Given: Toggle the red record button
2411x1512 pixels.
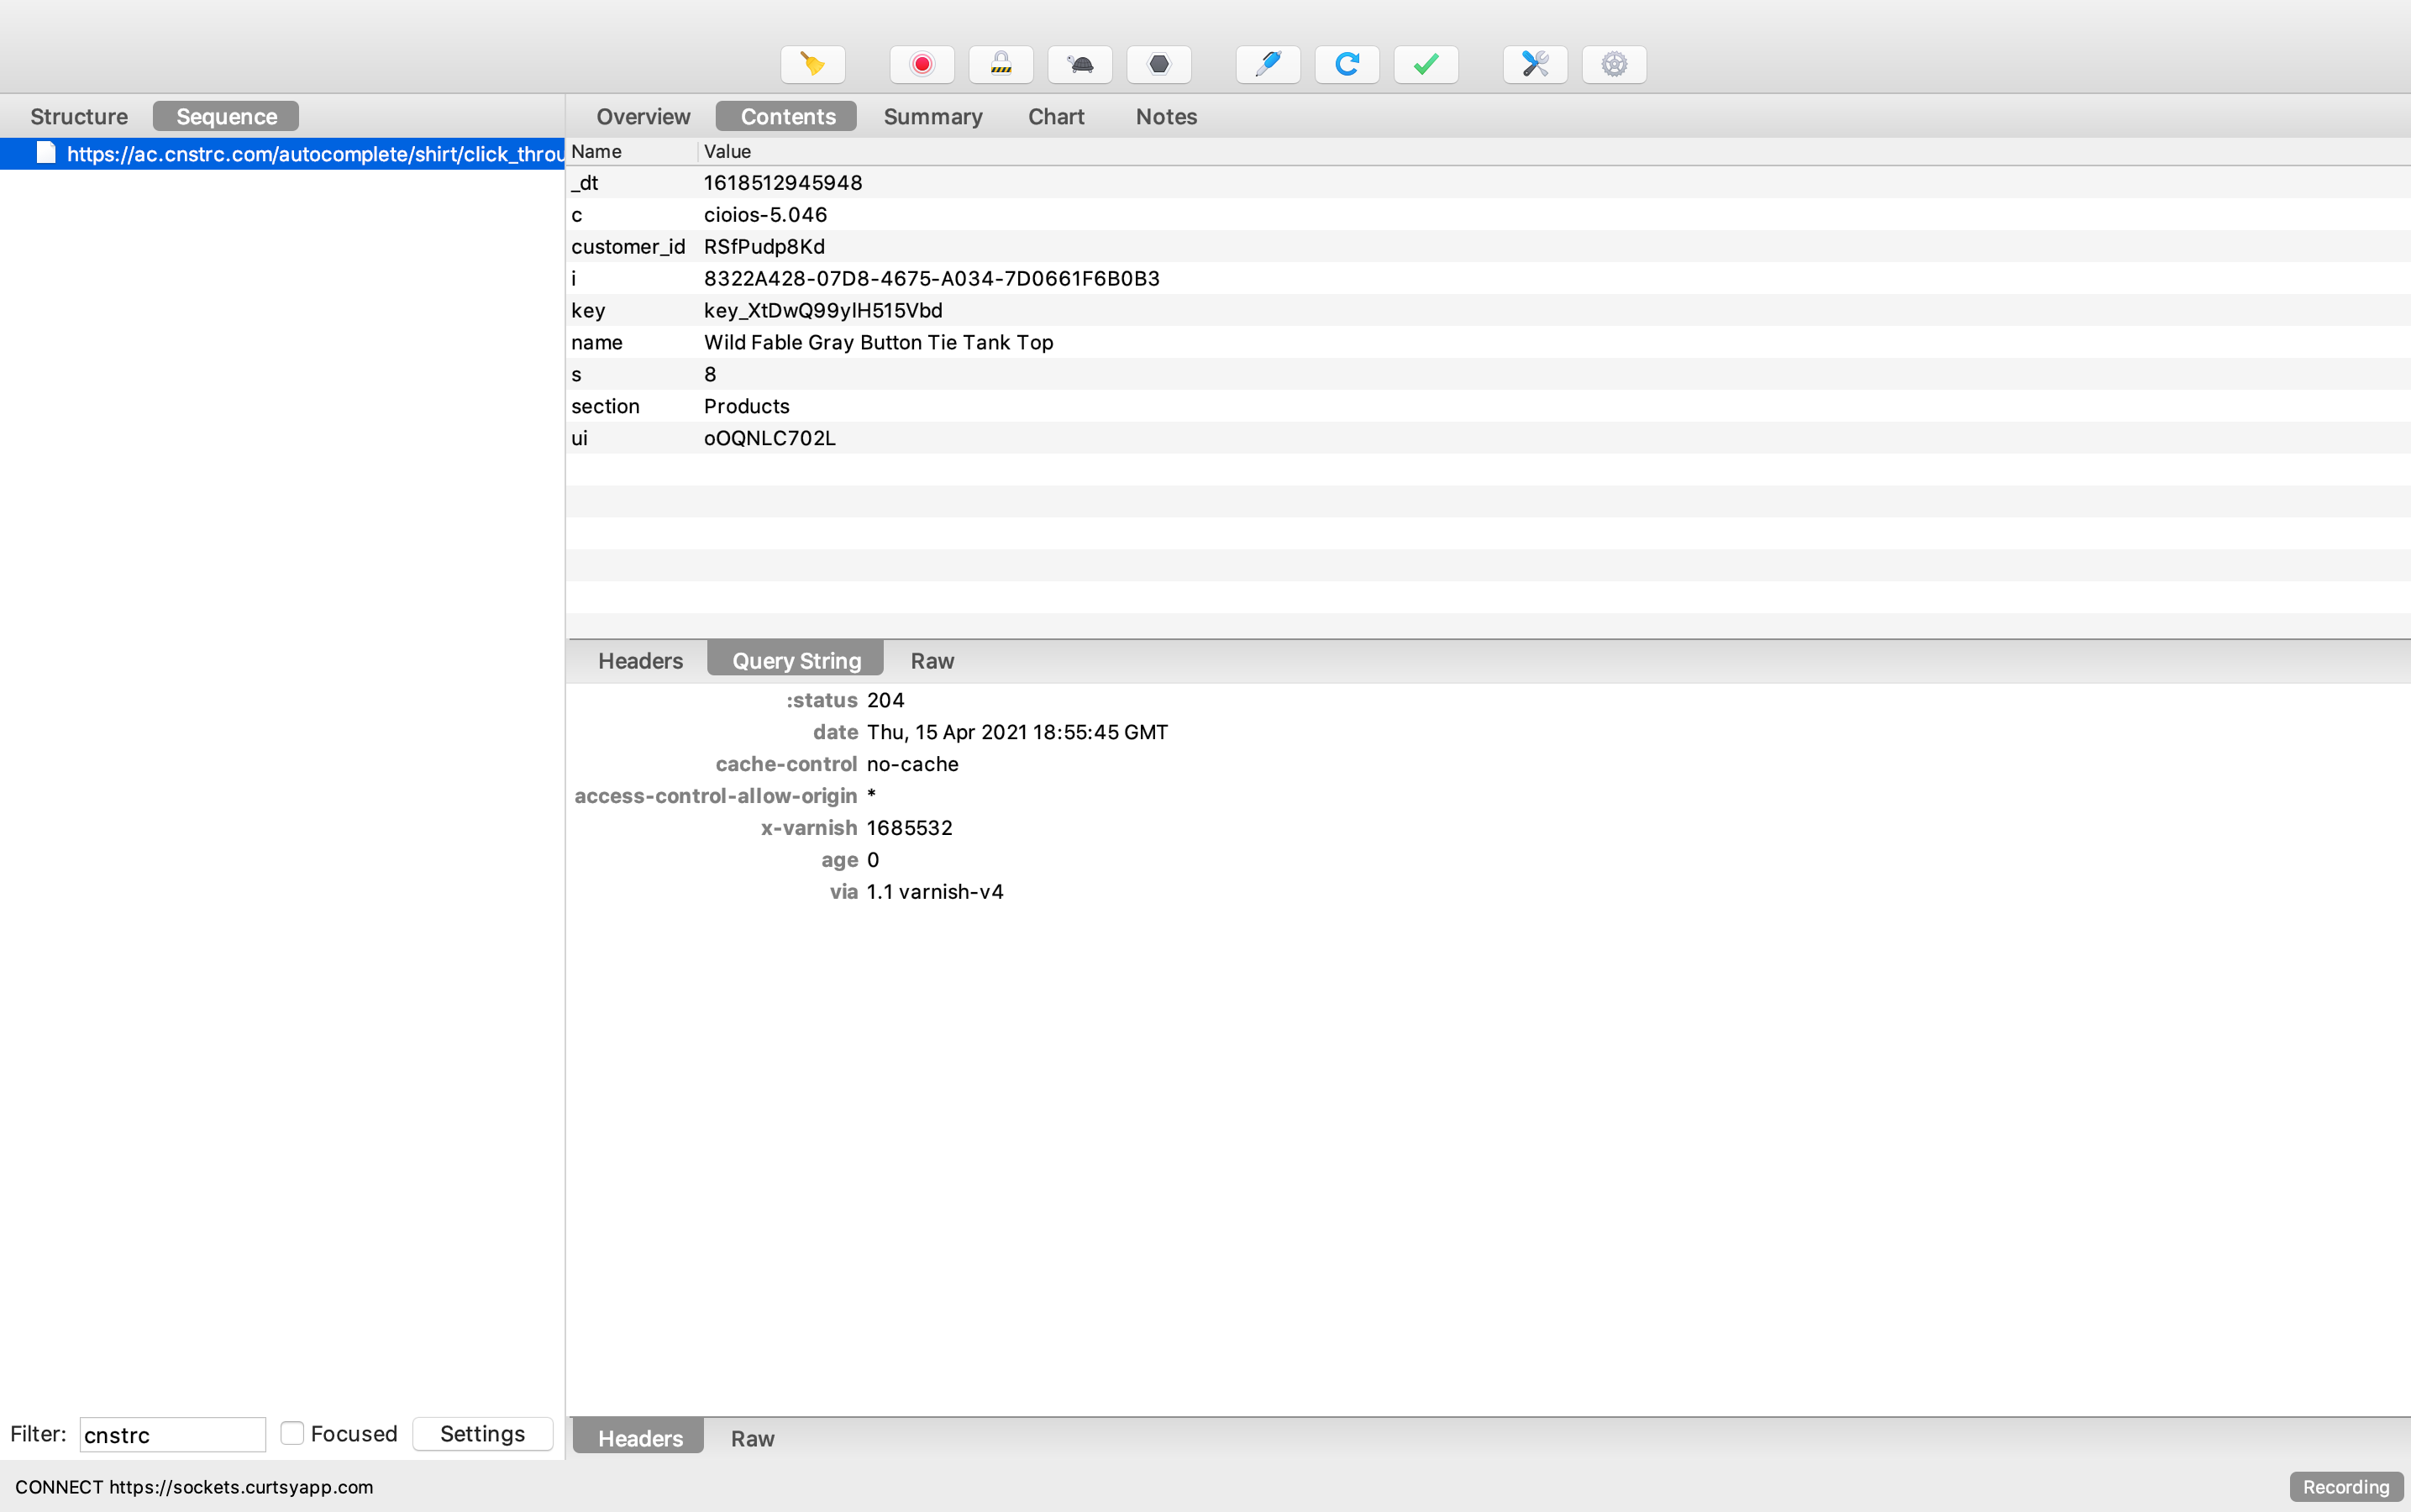Looking at the screenshot, I should pos(921,65).
